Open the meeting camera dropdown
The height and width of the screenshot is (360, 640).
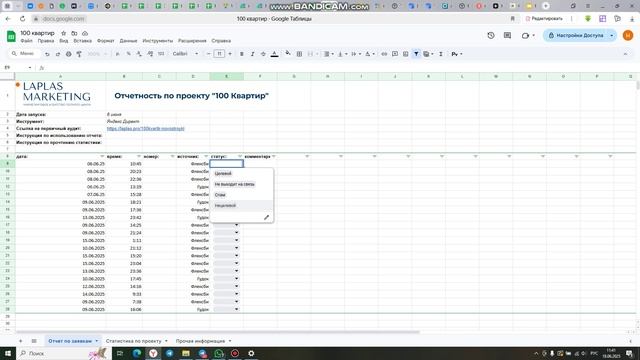click(528, 36)
